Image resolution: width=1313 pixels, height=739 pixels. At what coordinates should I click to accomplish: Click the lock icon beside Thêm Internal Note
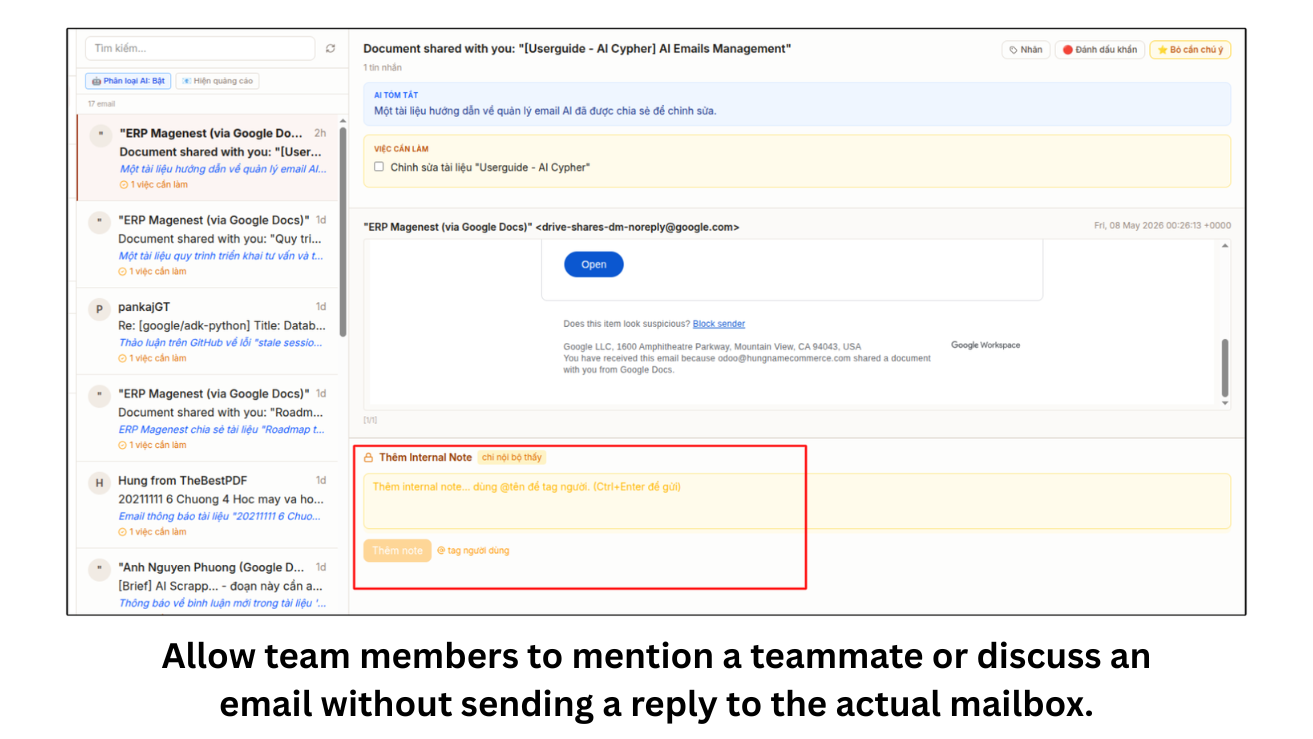(368, 458)
